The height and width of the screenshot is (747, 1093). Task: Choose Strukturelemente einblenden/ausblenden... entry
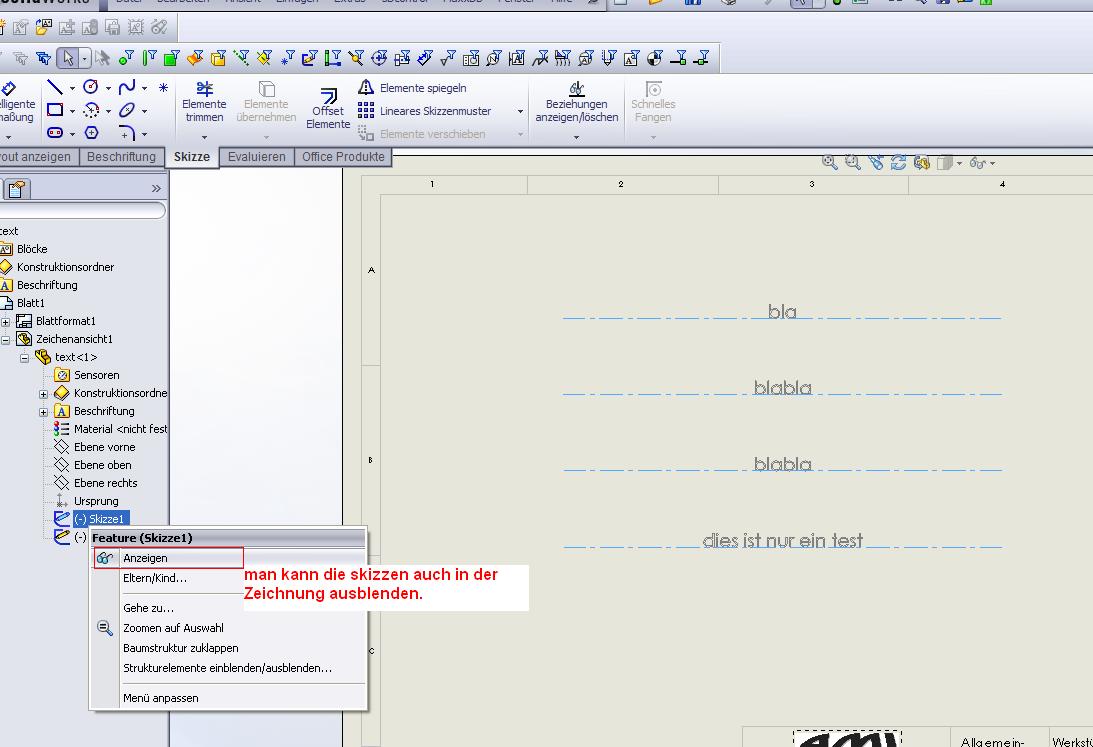229,668
